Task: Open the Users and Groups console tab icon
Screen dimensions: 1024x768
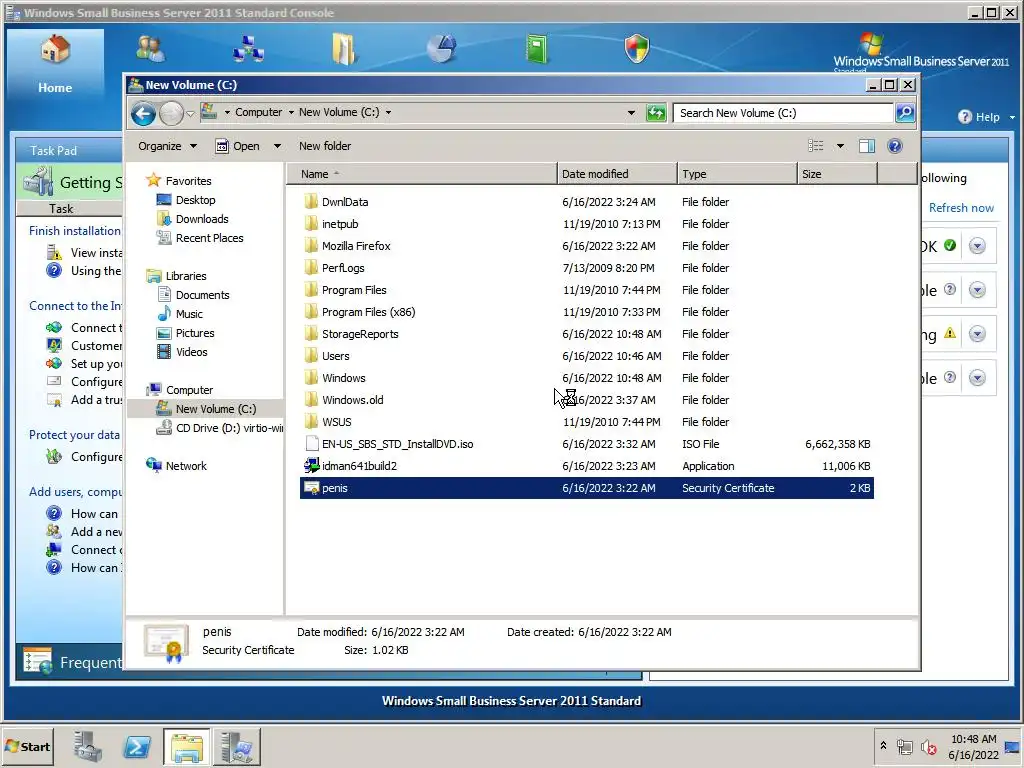Action: 151,48
